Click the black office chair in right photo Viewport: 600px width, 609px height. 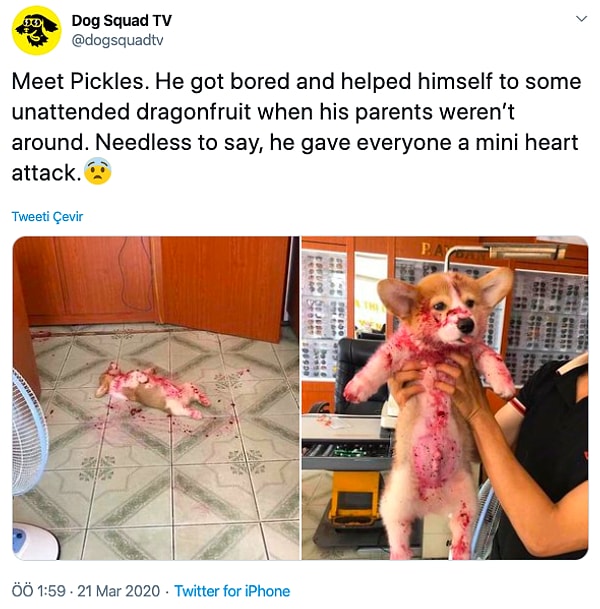pos(359,373)
